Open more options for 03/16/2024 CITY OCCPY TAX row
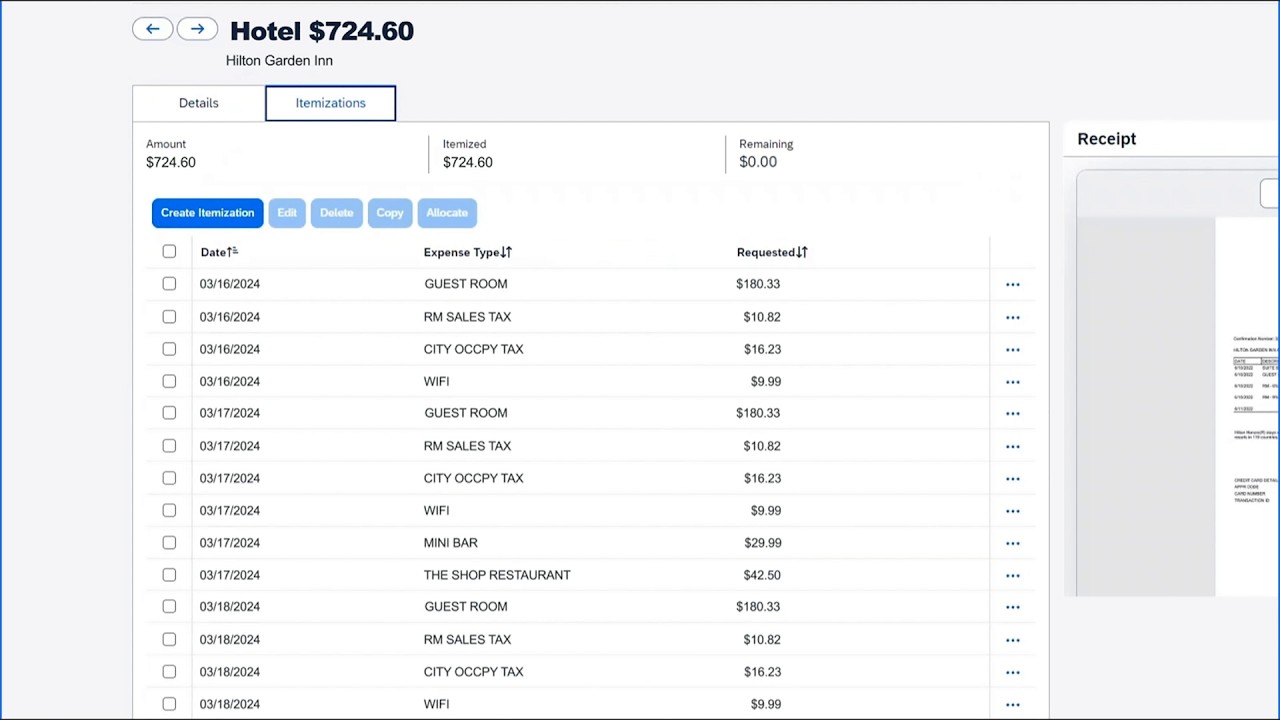The width and height of the screenshot is (1280, 720). click(1013, 350)
